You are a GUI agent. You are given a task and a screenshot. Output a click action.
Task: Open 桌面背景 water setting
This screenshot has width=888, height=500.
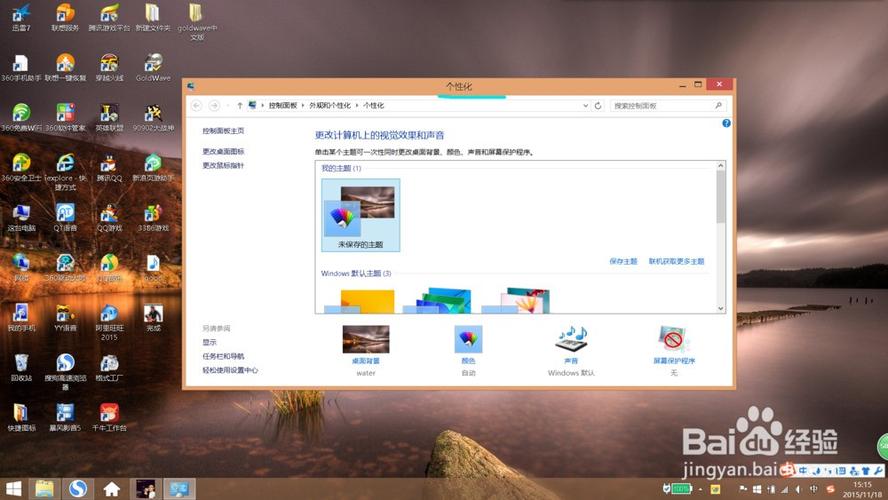(366, 351)
